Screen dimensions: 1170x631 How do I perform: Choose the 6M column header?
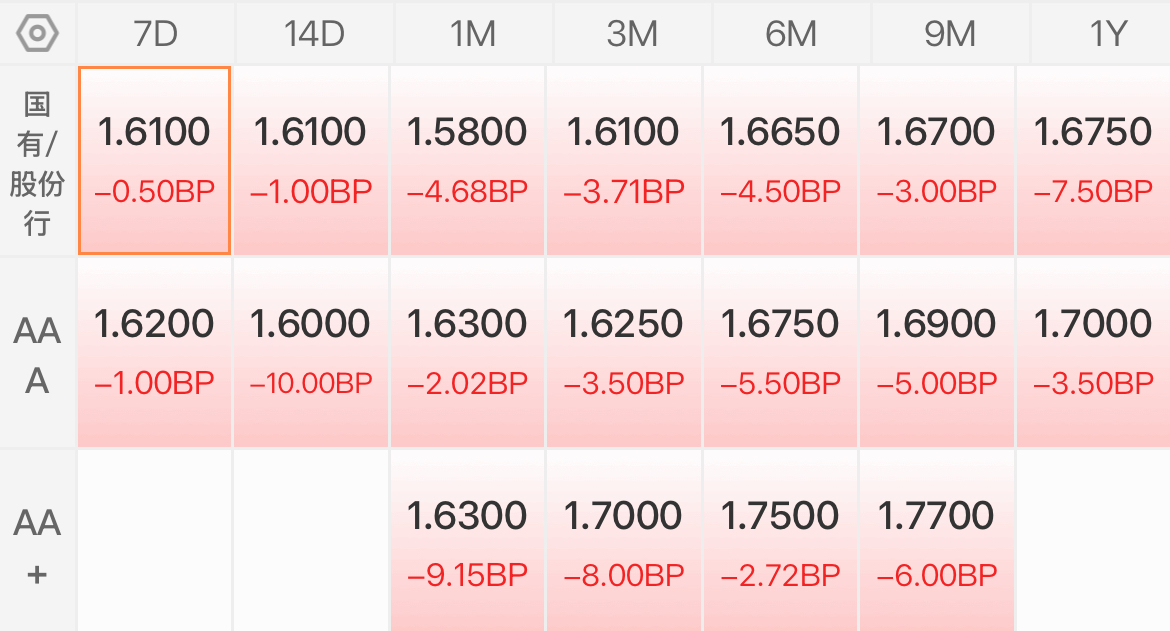(x=791, y=34)
